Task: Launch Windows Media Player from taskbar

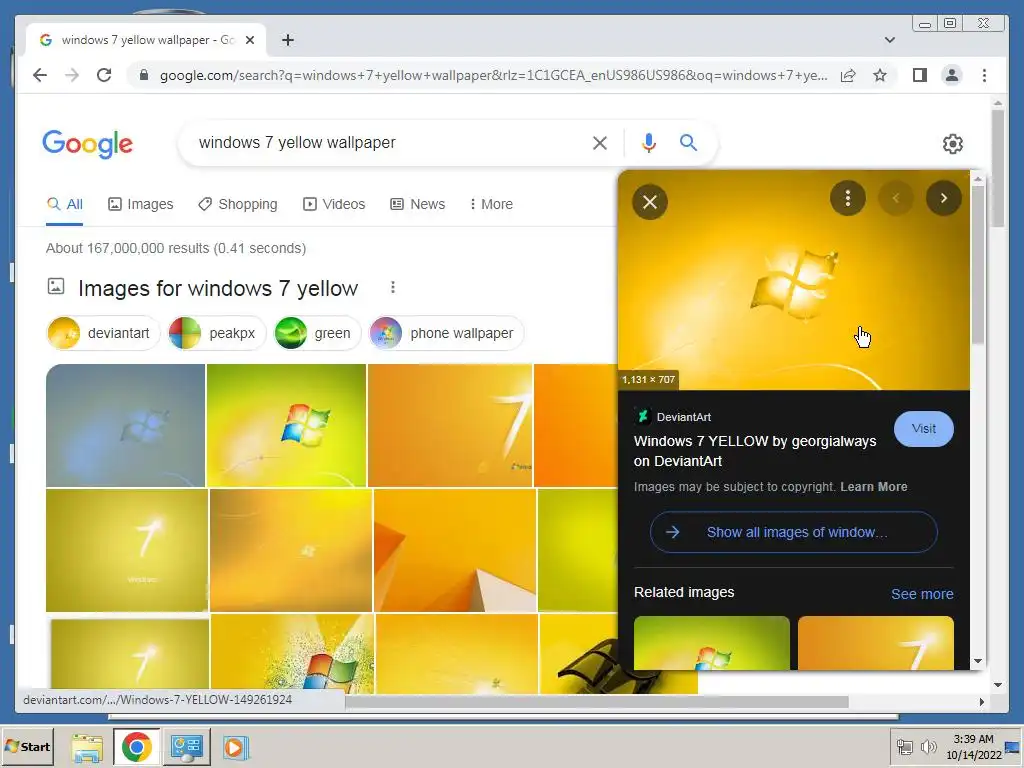Action: click(x=236, y=747)
